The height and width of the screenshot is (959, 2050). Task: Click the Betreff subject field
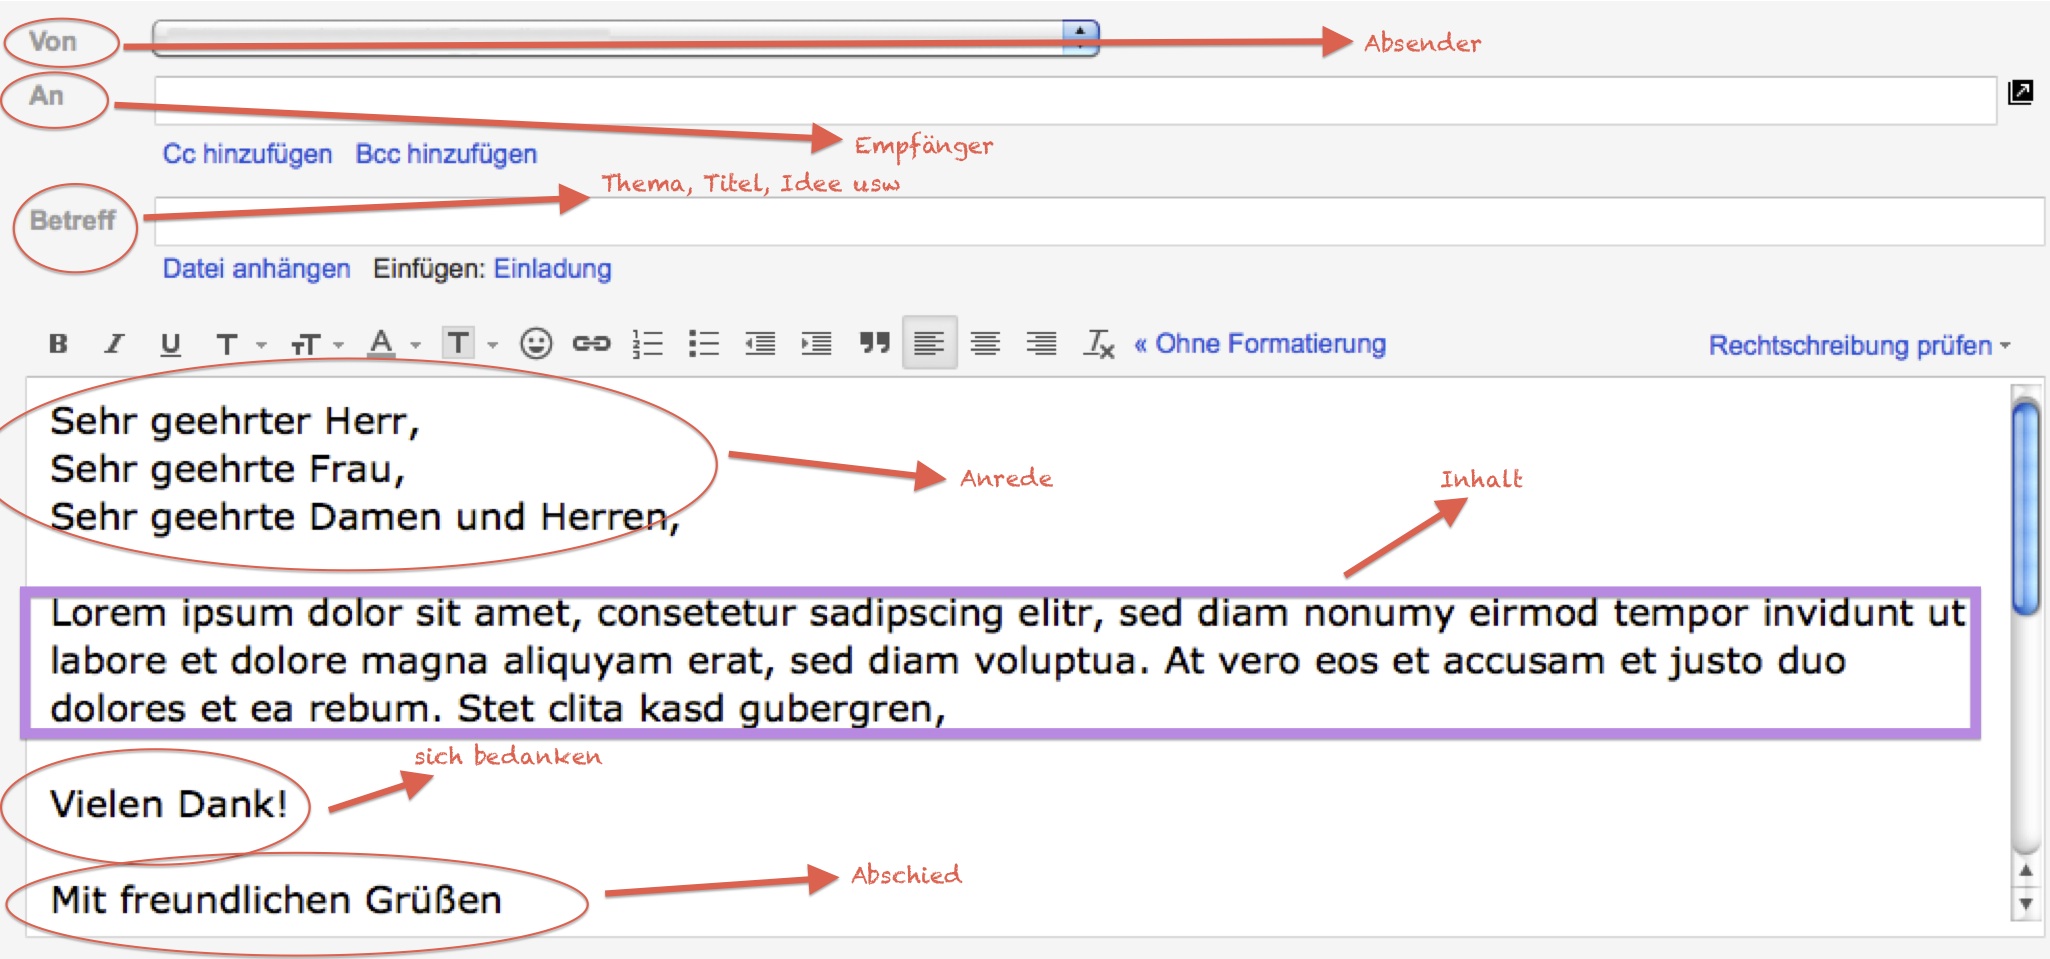[x=1099, y=221]
